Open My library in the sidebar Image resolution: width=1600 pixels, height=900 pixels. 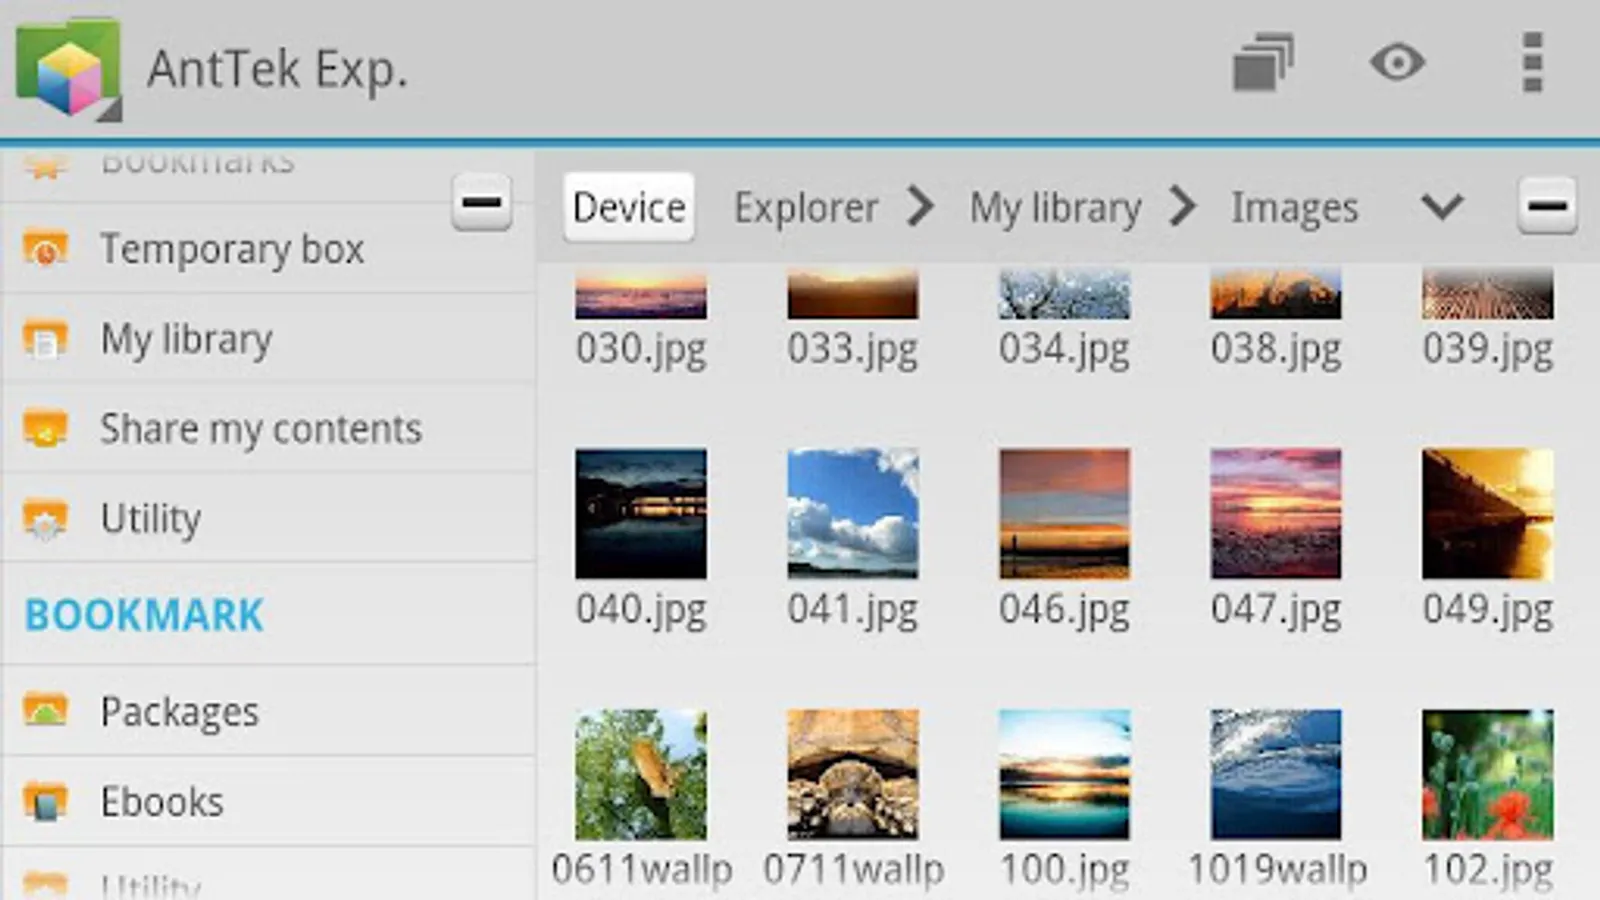[268, 339]
